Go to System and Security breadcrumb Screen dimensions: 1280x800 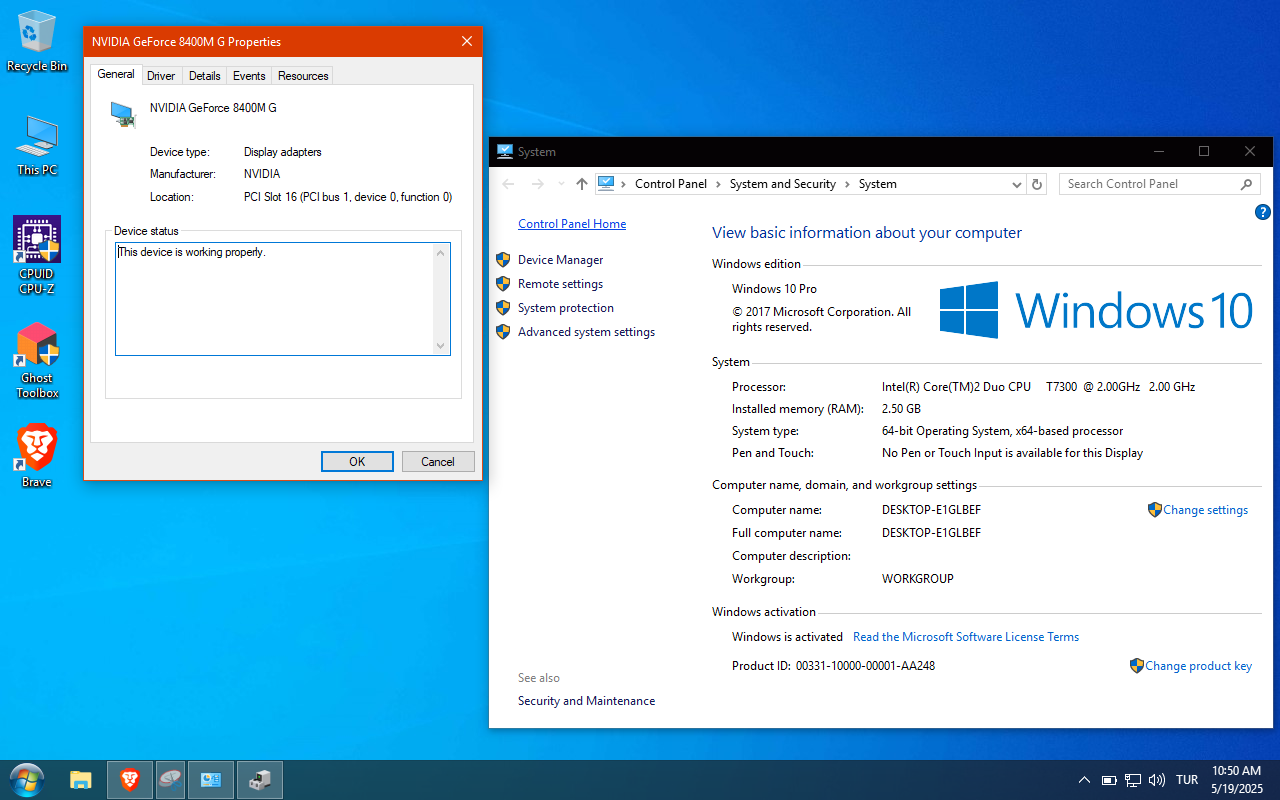coord(783,184)
